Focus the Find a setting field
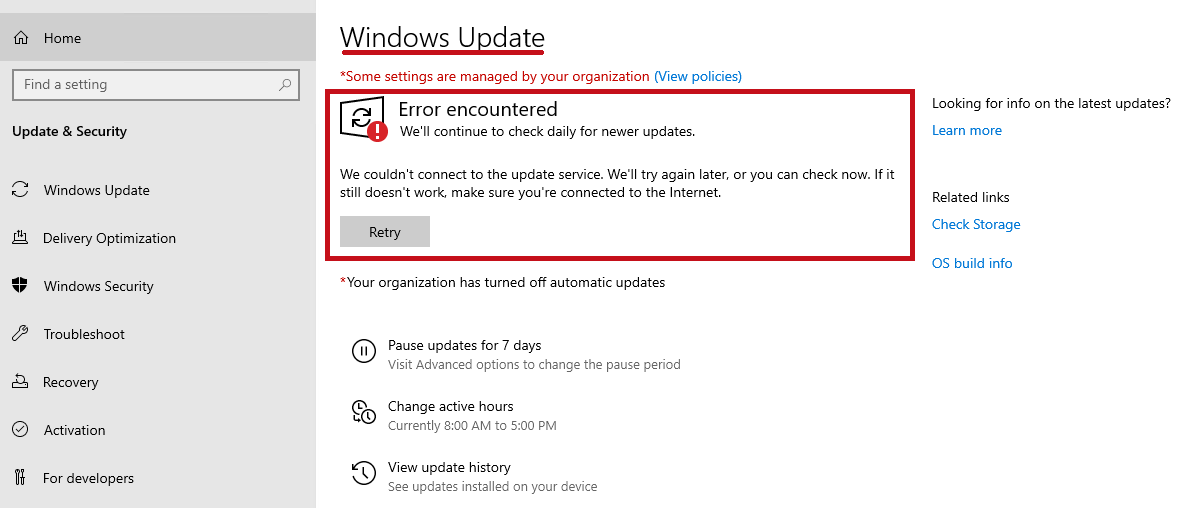Viewport: 1182px width, 508px height. 156,84
